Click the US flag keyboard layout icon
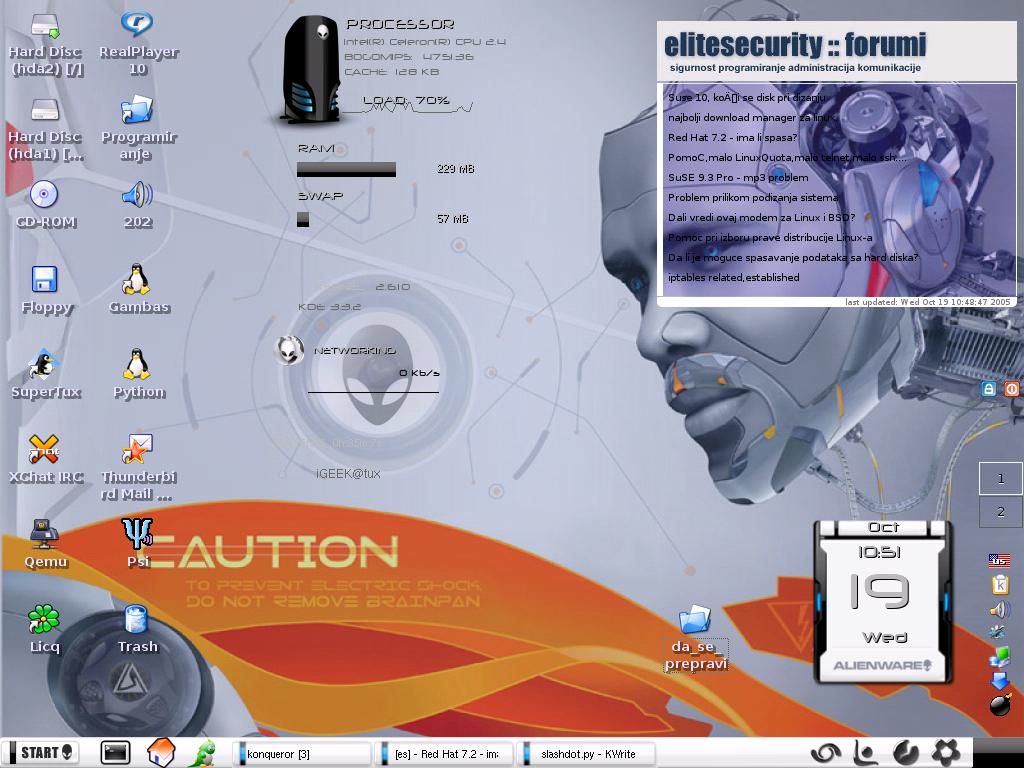Viewport: 1024px width, 768px height. [x=999, y=560]
